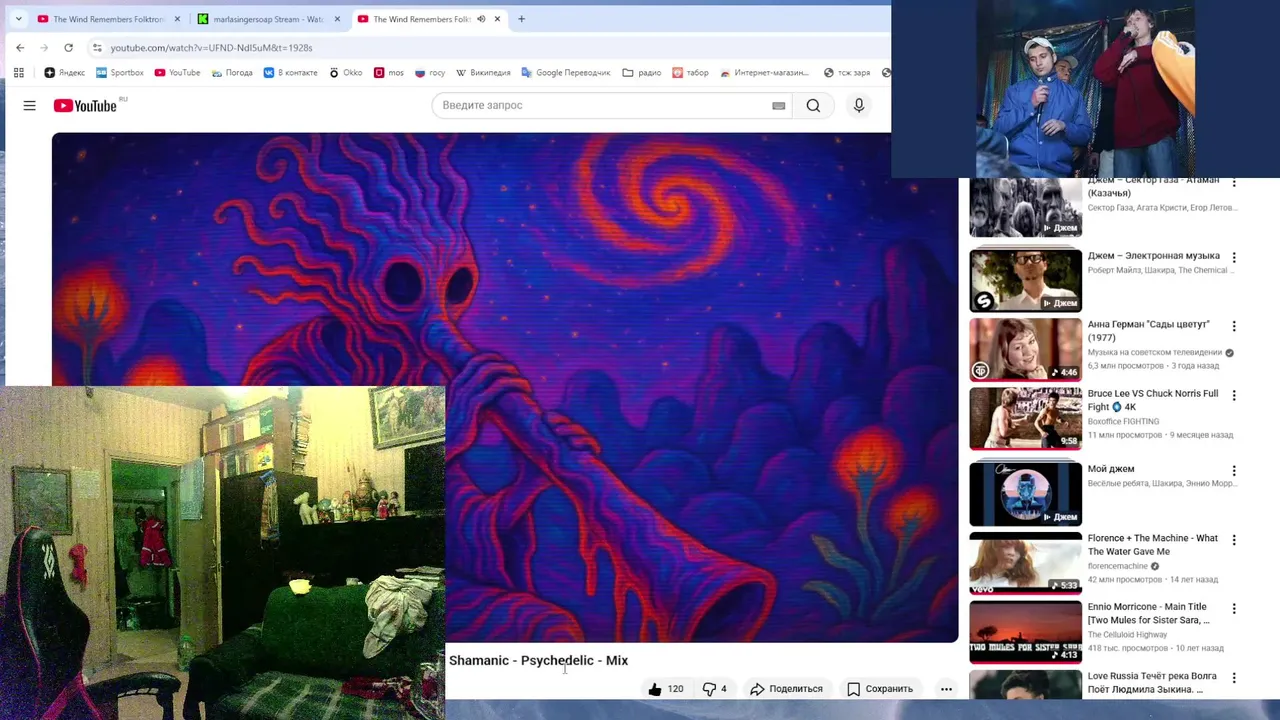Go back to the previous page
Viewport: 1280px width, 720px height.
tap(20, 47)
